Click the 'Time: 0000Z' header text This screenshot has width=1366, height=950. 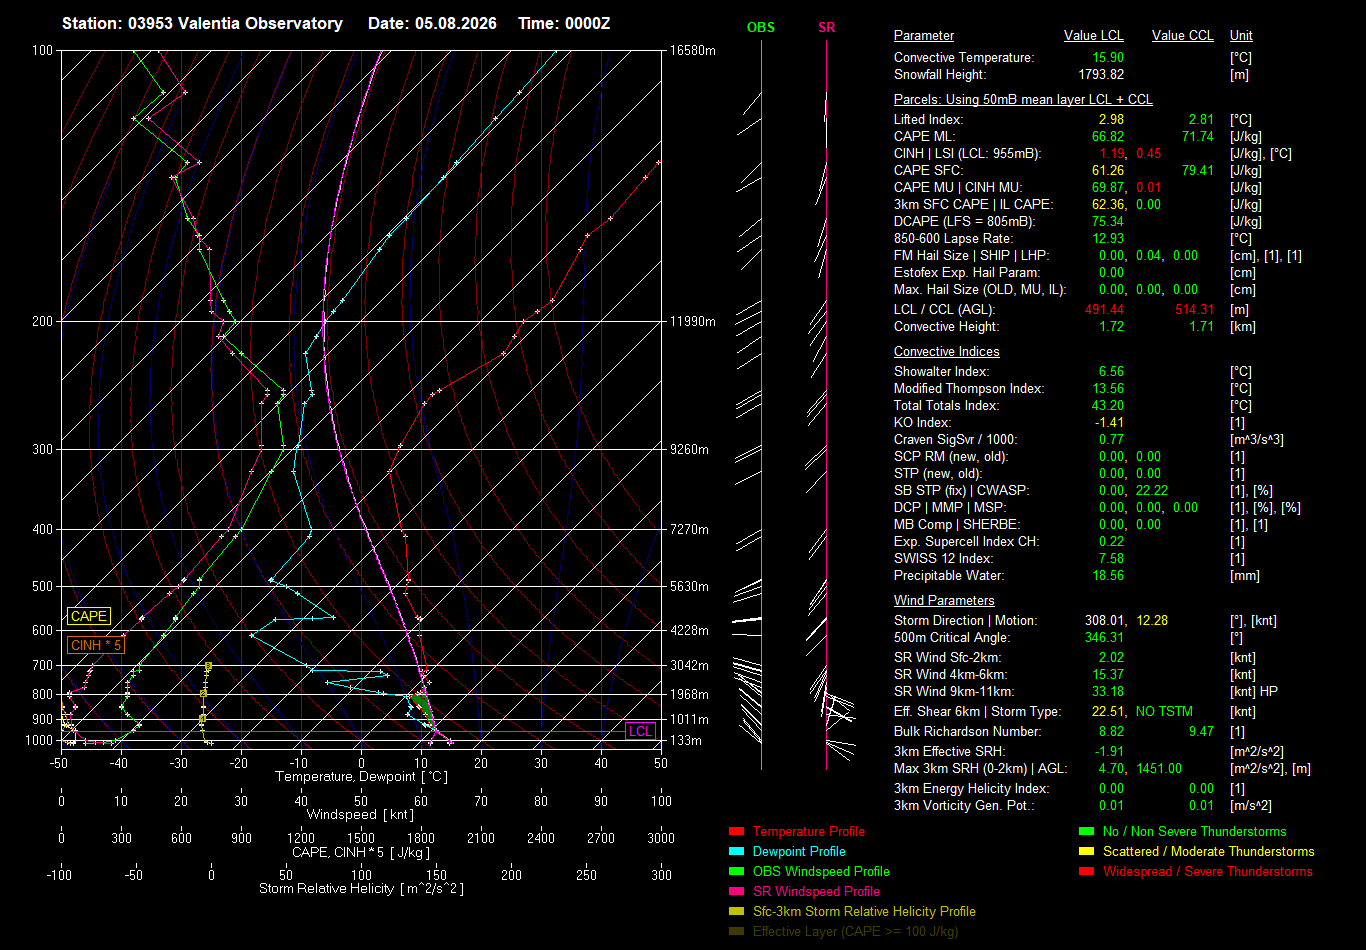(x=564, y=23)
